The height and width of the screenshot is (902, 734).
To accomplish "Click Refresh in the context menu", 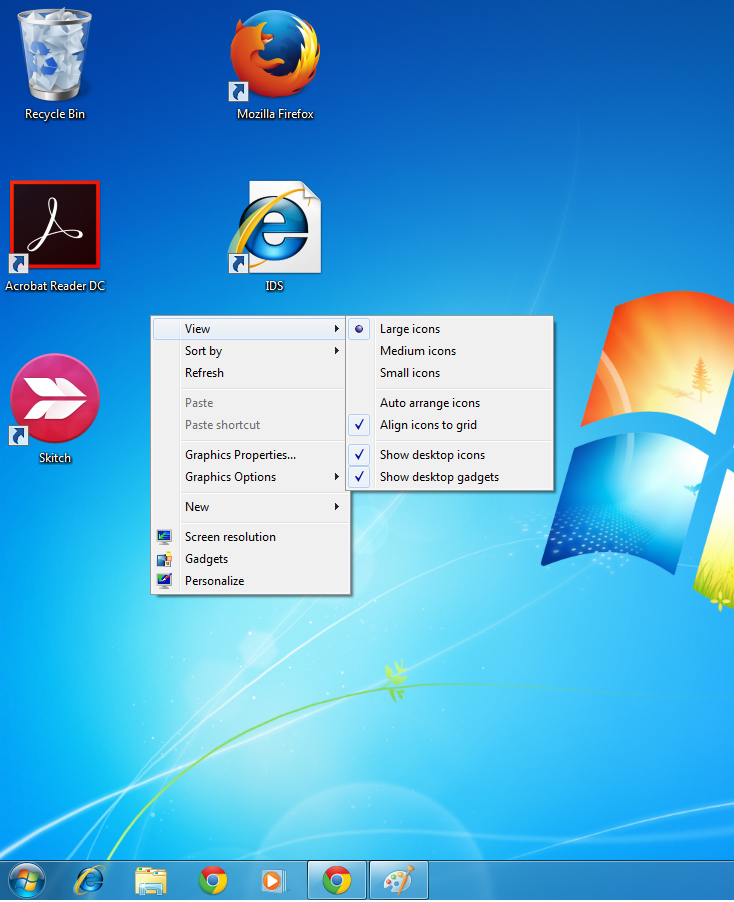I will point(249,373).
